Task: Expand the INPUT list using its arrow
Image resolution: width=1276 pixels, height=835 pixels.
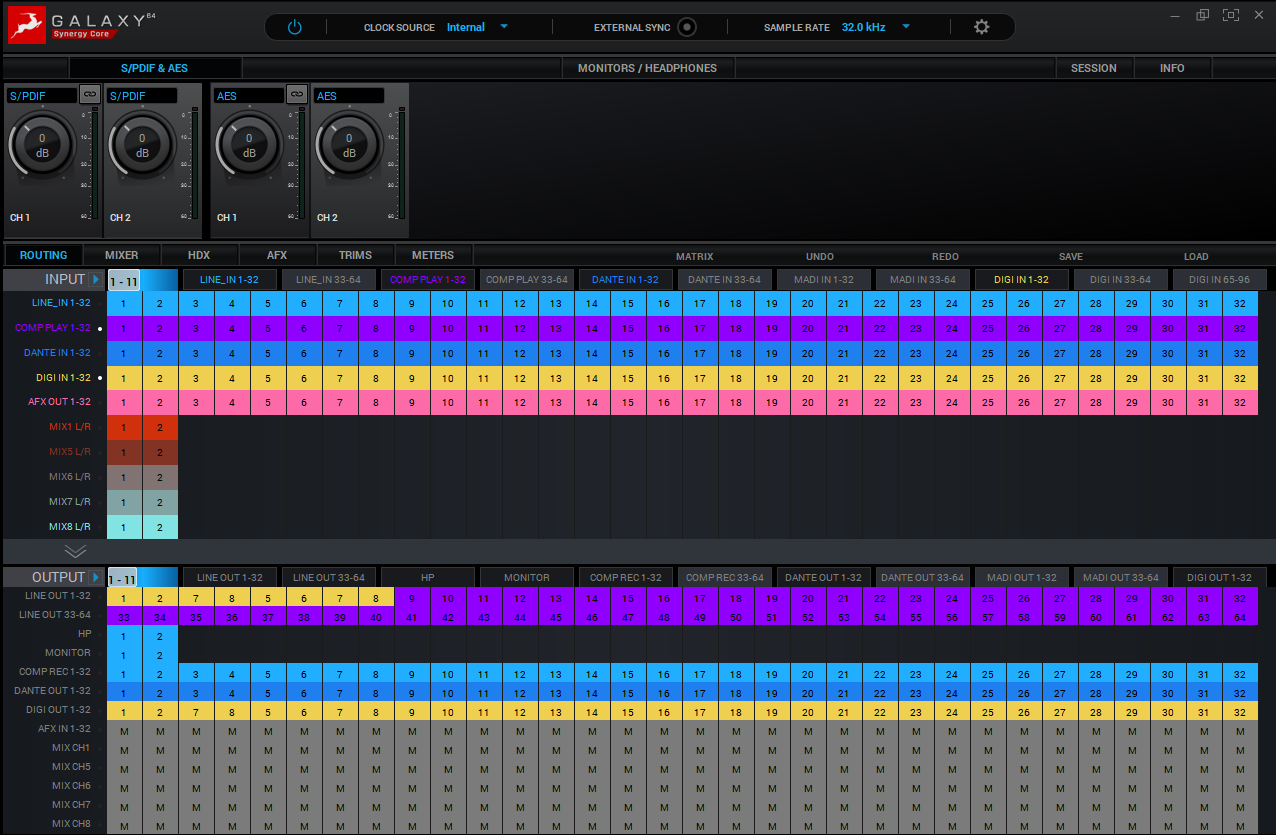Action: coord(97,279)
